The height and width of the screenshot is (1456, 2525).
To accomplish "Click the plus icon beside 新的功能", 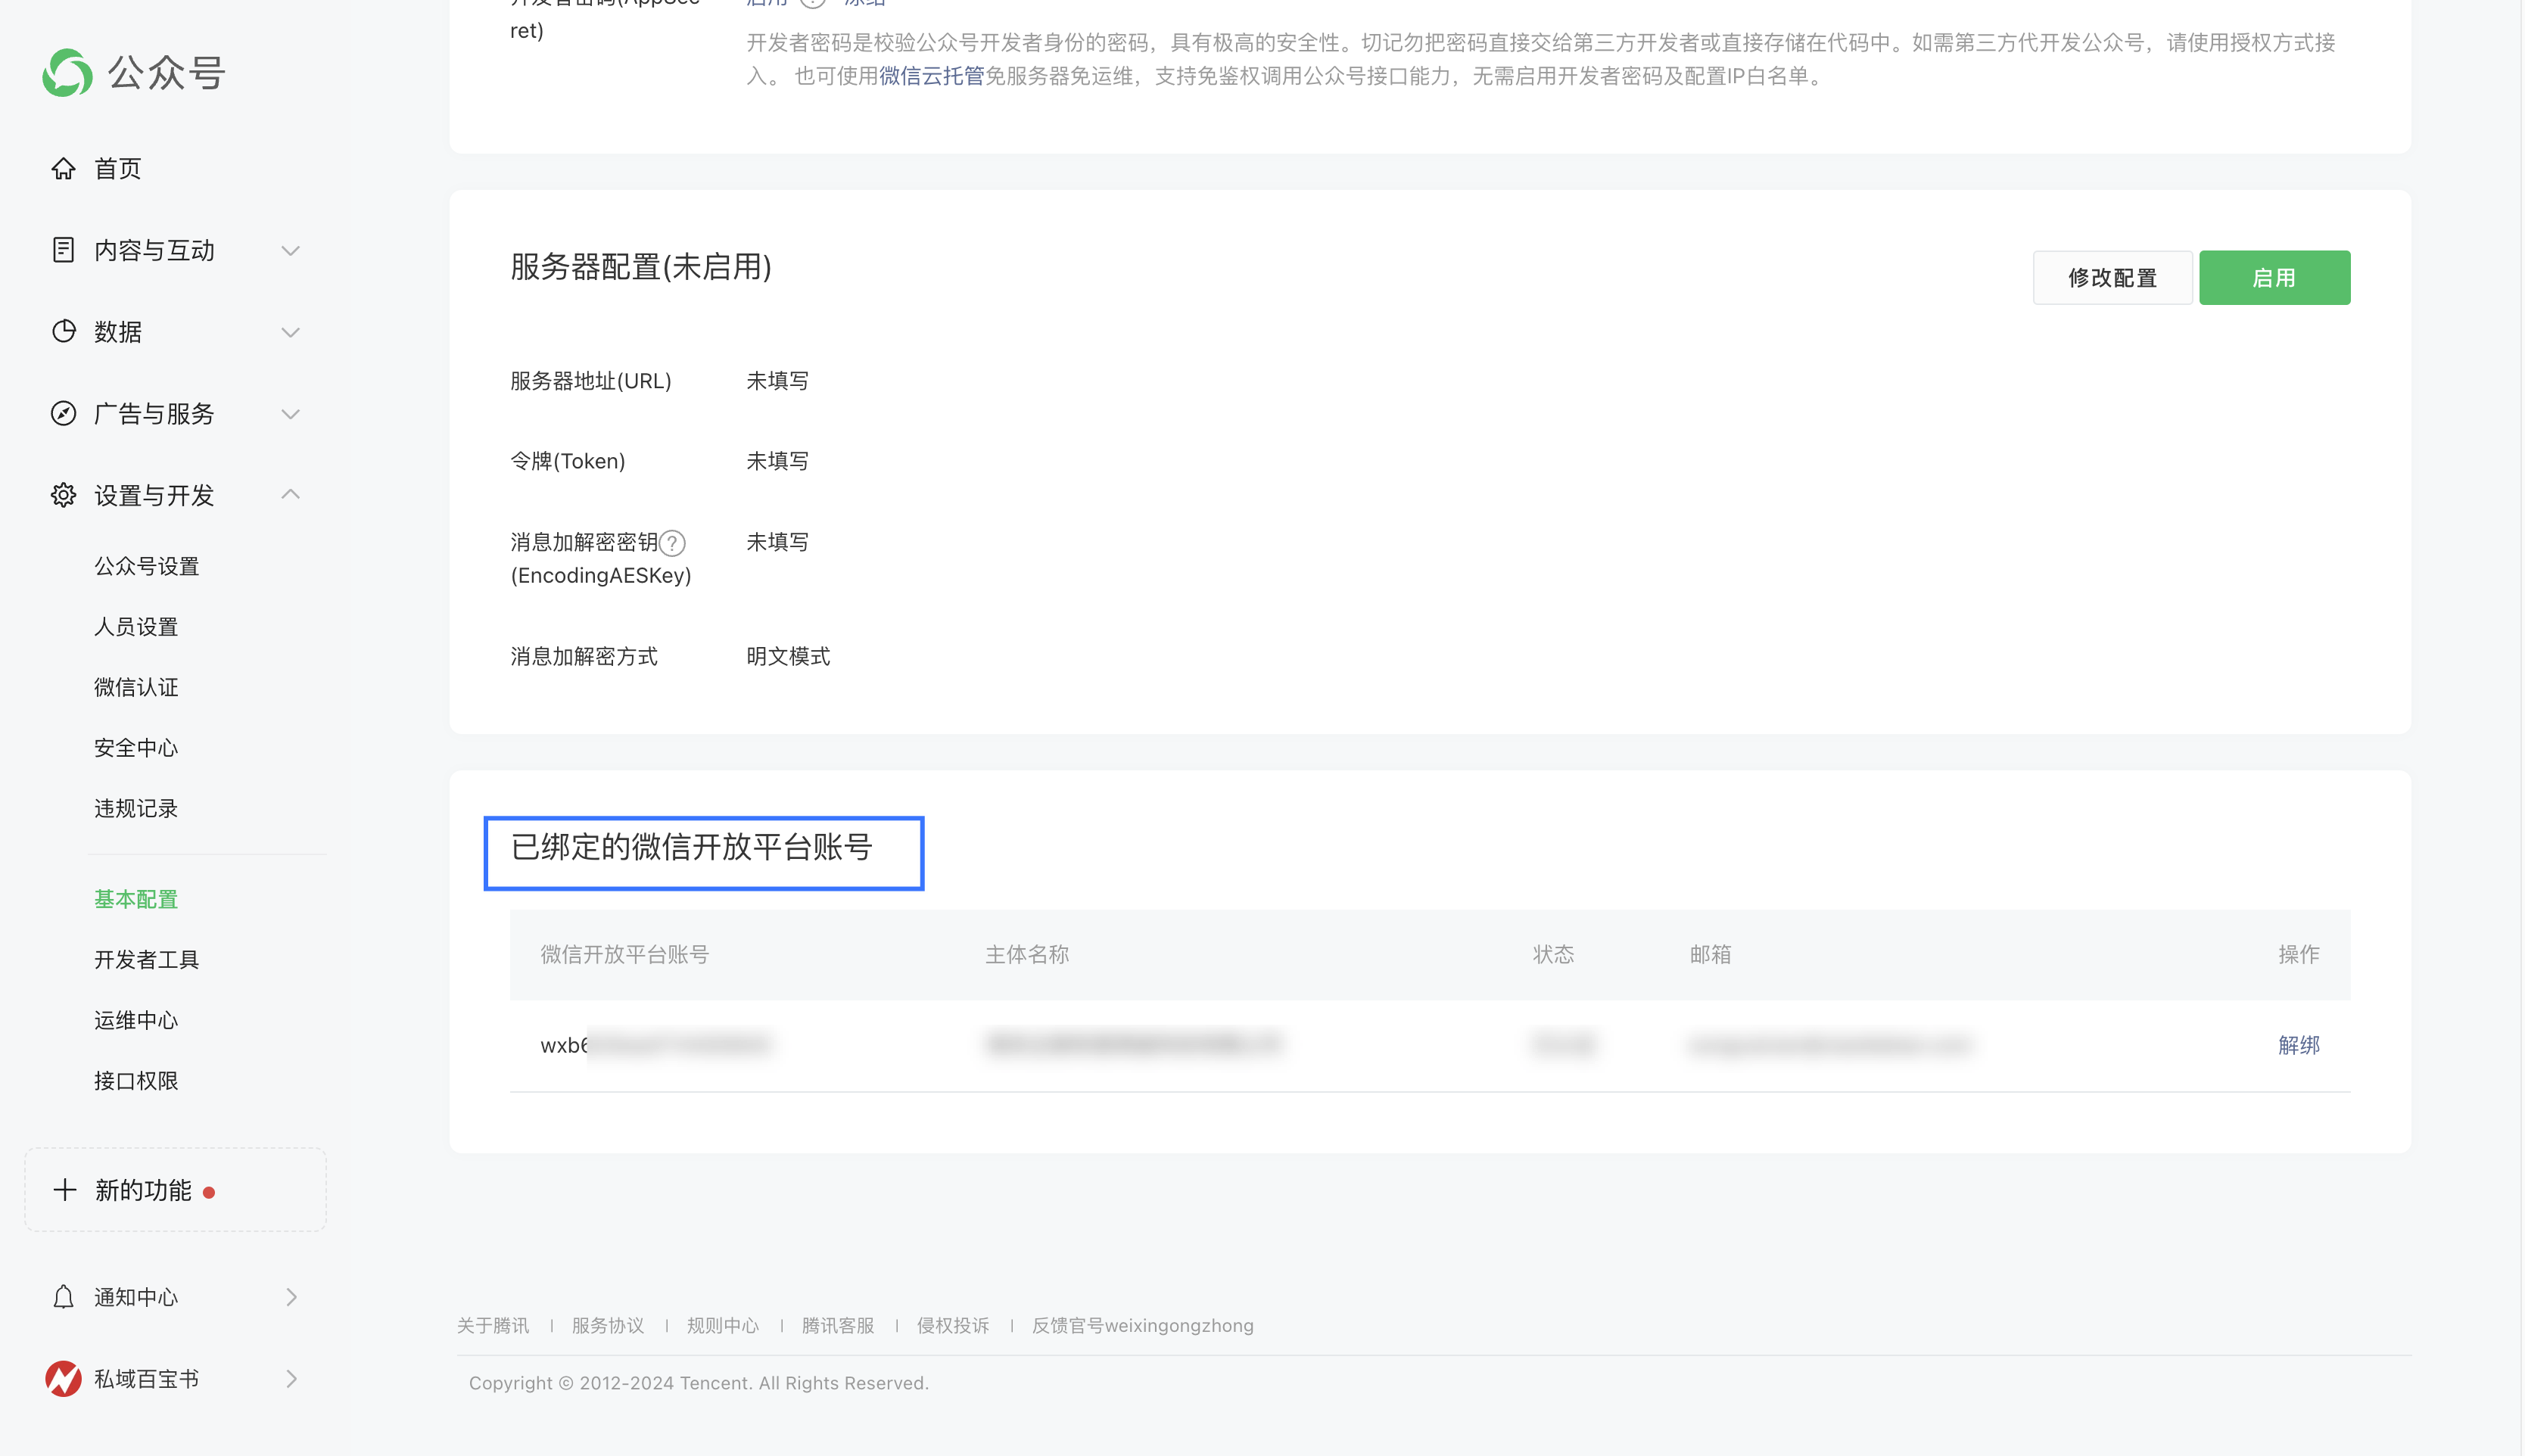I will (x=65, y=1190).
